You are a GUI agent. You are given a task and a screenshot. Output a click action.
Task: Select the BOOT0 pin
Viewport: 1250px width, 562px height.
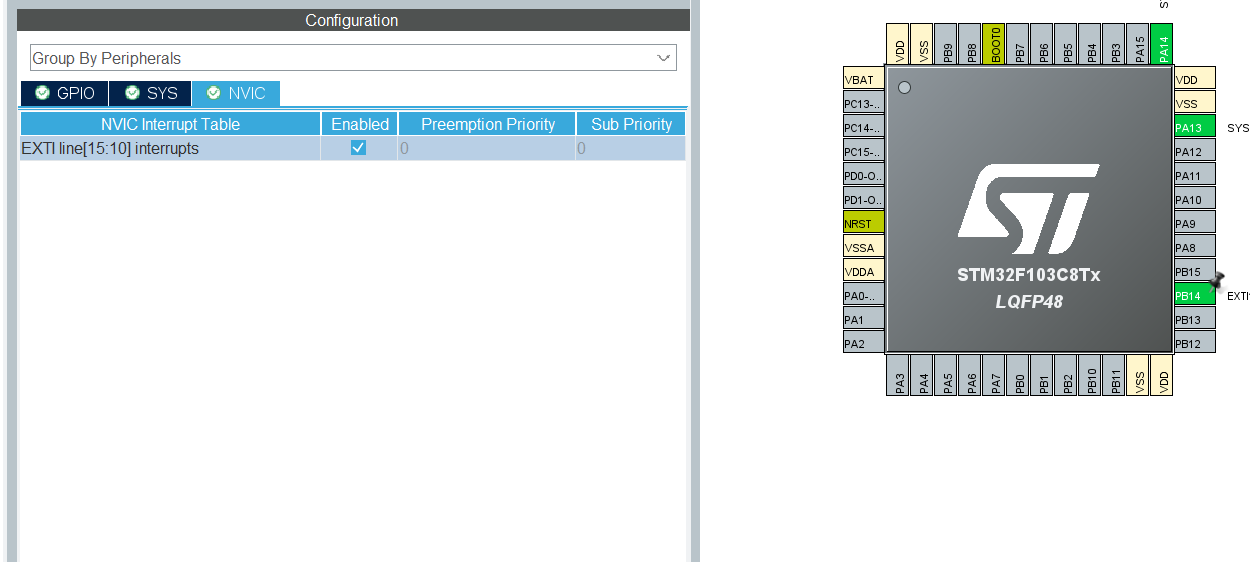[993, 44]
